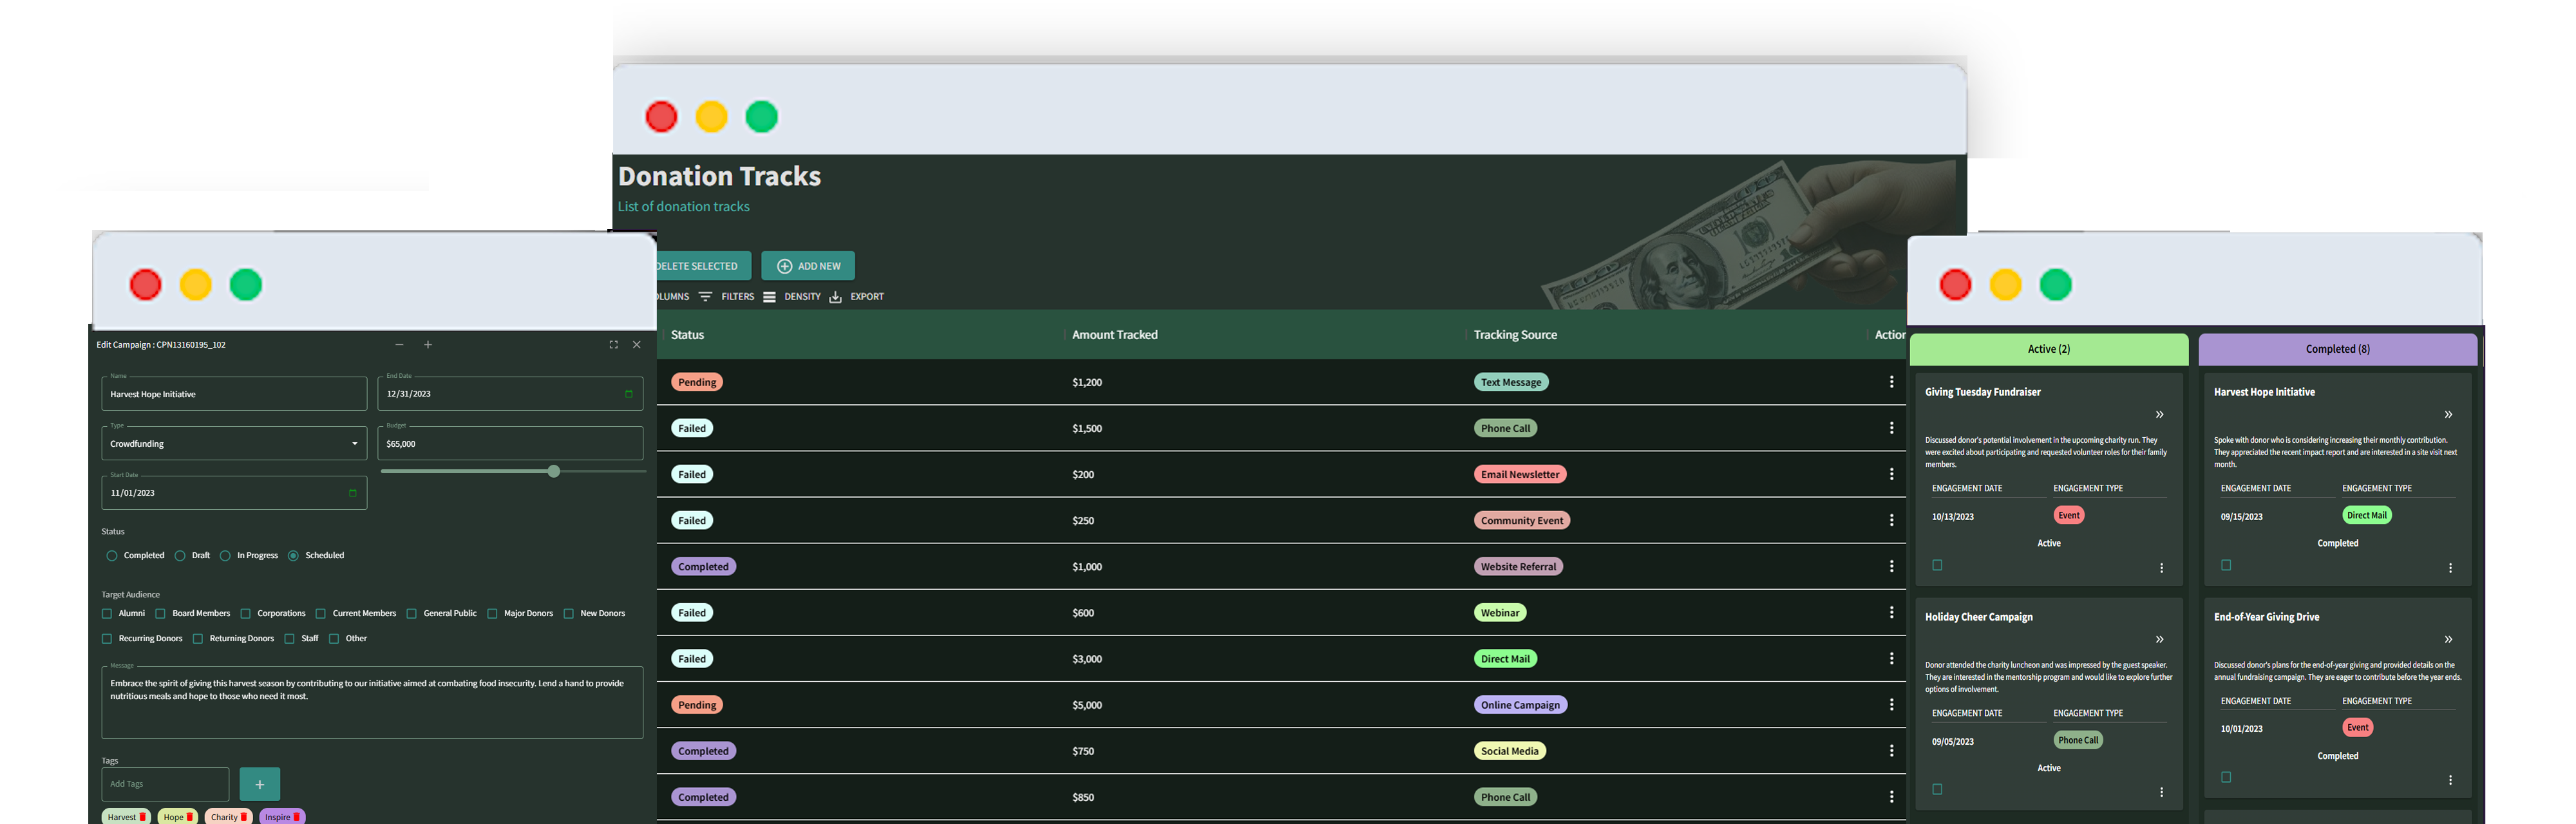Switch to the Completed (8) tab
Image resolution: width=2576 pixels, height=824 pixels.
pyautogui.click(x=2337, y=349)
